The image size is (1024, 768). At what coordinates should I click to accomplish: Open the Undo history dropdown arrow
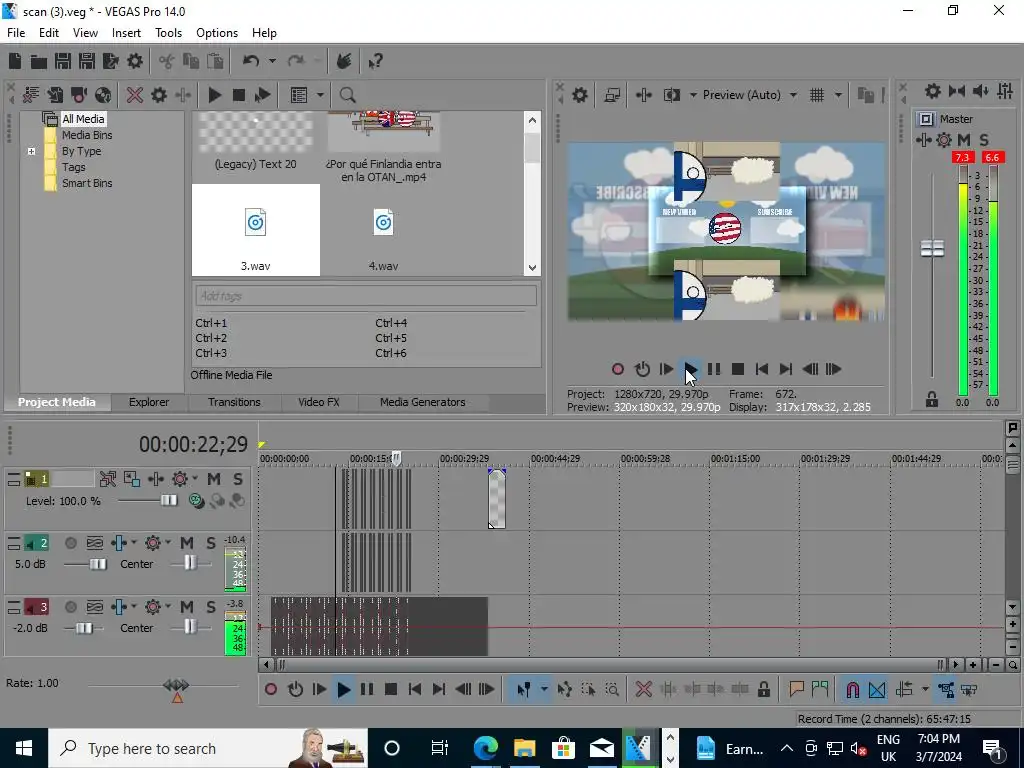(272, 61)
